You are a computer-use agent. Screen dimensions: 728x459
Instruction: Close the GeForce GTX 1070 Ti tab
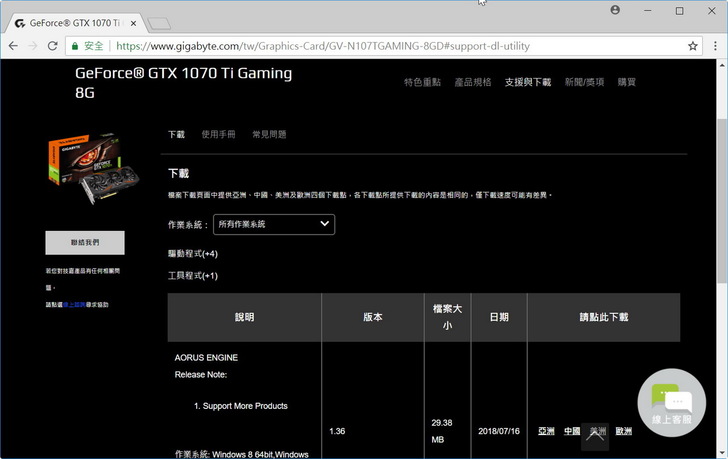[x=133, y=23]
